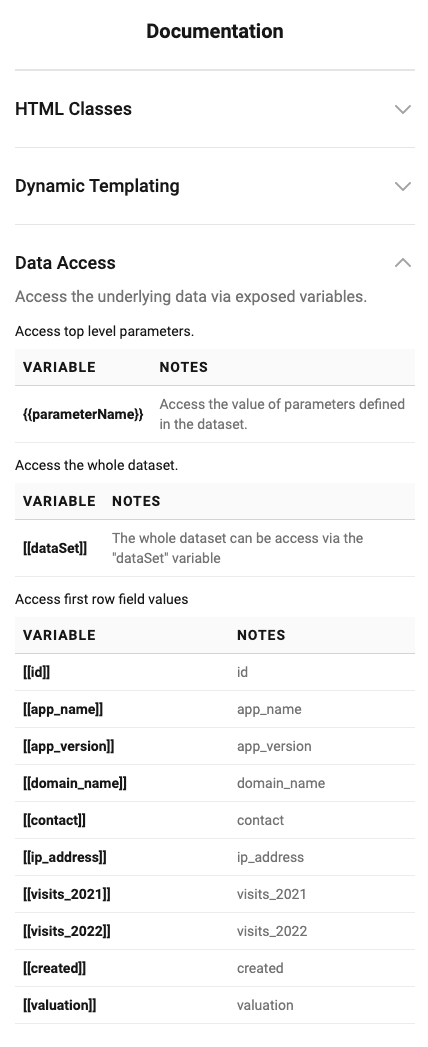Select the [[app_name]] variable
This screenshot has width=428, height=1047.
pyautogui.click(x=63, y=709)
